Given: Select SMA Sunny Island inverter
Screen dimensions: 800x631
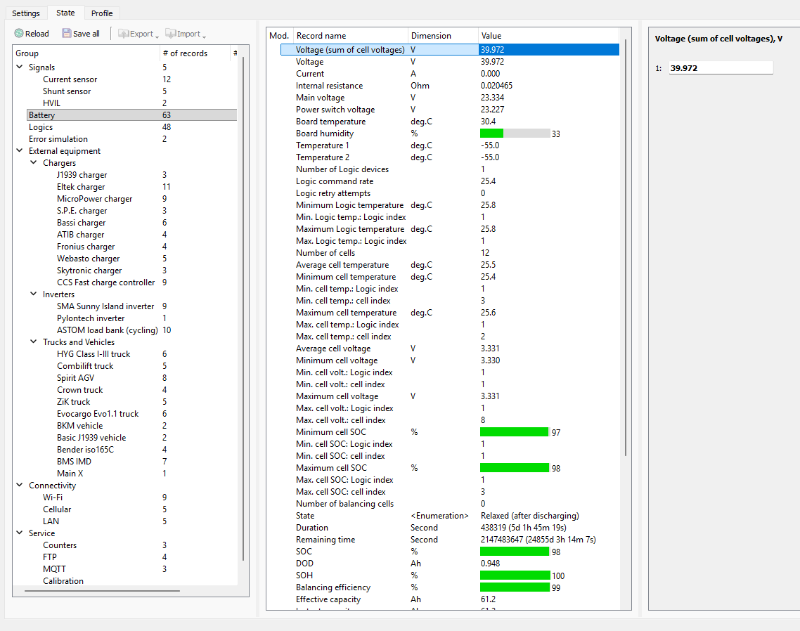Looking at the screenshot, I should coord(106,306).
